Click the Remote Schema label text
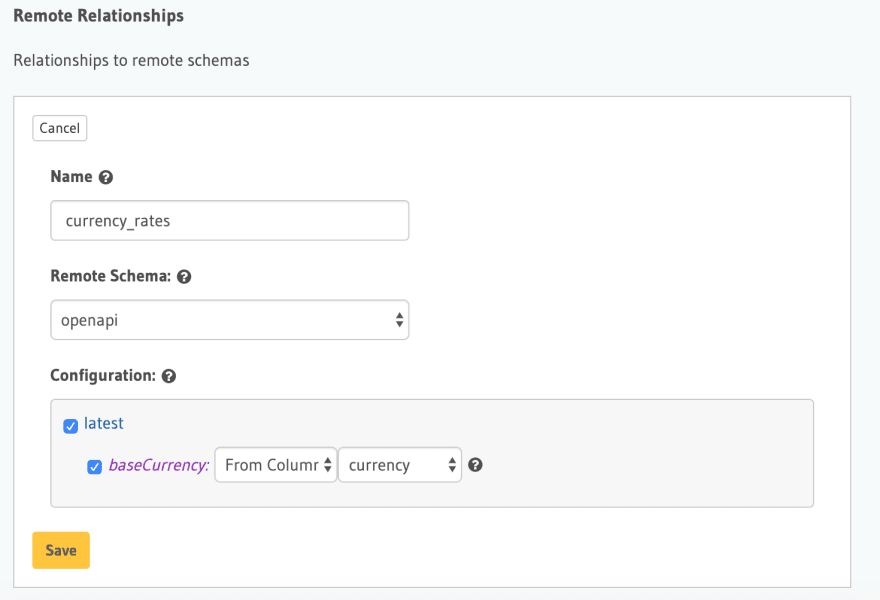880x600 pixels. 111,276
